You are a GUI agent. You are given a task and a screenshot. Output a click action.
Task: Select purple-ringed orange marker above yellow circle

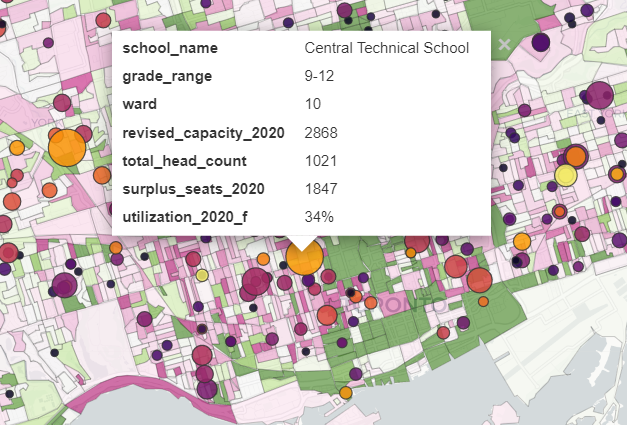point(576,156)
